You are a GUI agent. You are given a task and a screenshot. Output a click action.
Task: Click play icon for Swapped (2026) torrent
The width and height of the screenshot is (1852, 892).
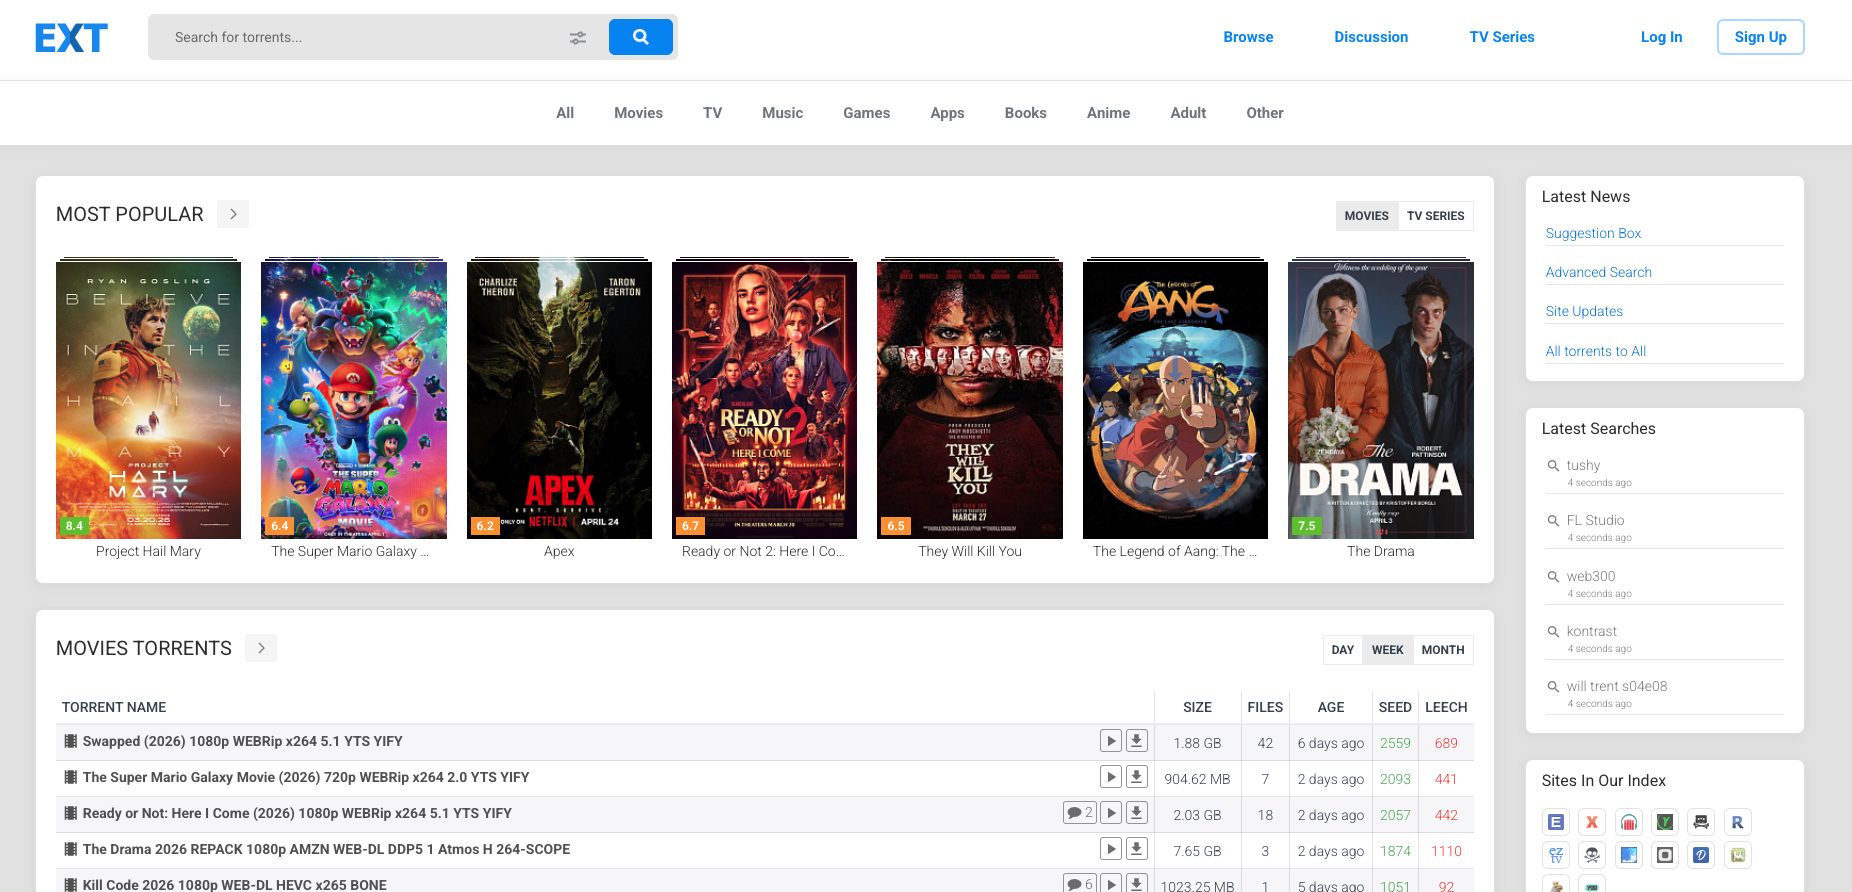pos(1111,741)
